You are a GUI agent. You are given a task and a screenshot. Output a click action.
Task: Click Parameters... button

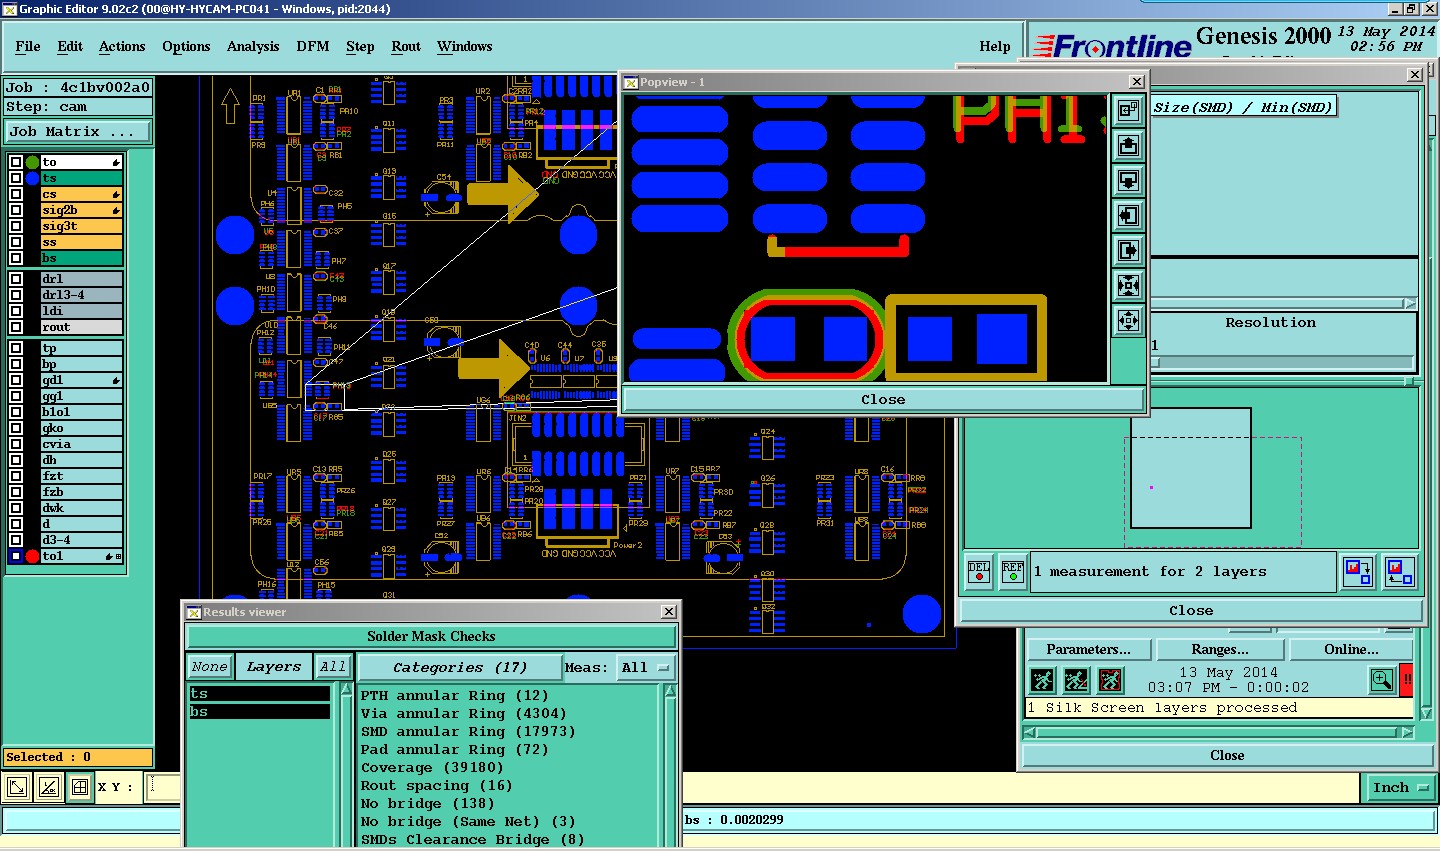coord(1088,649)
